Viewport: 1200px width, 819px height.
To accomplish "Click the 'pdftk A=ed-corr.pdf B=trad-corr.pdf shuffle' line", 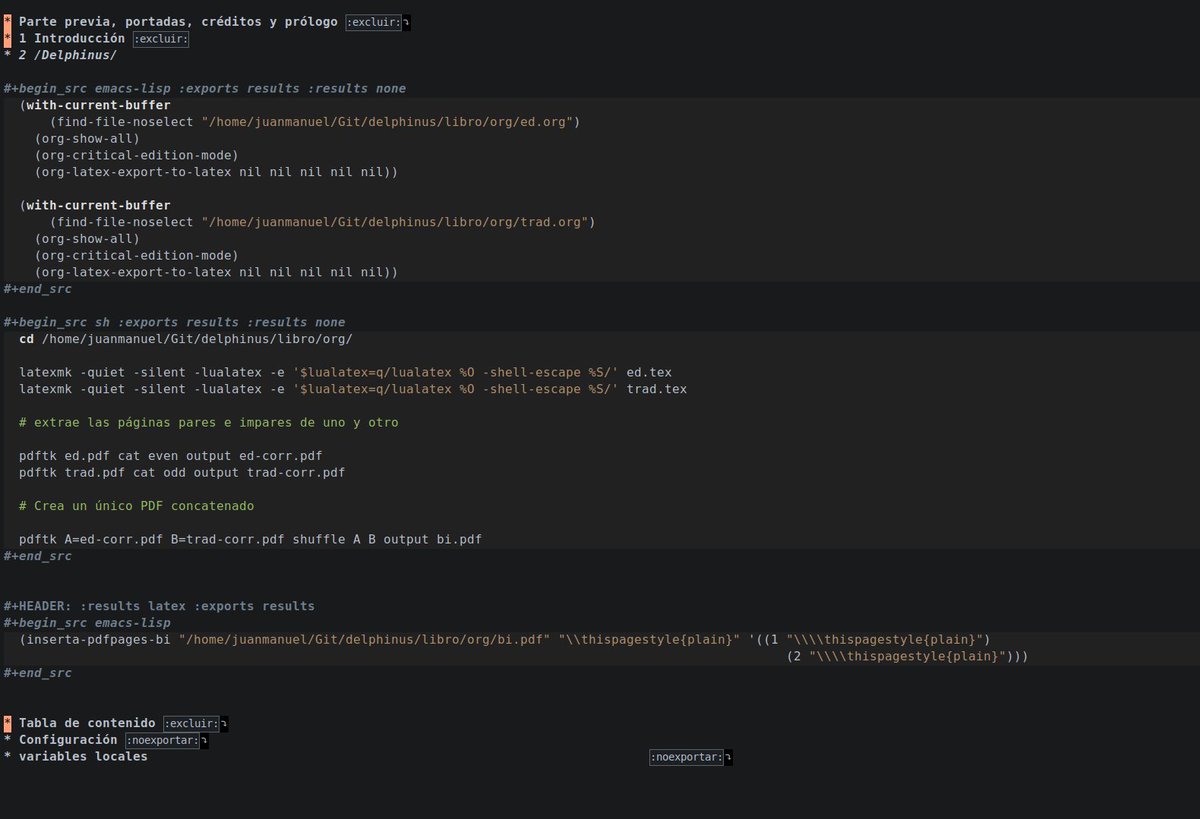I will tap(250, 539).
